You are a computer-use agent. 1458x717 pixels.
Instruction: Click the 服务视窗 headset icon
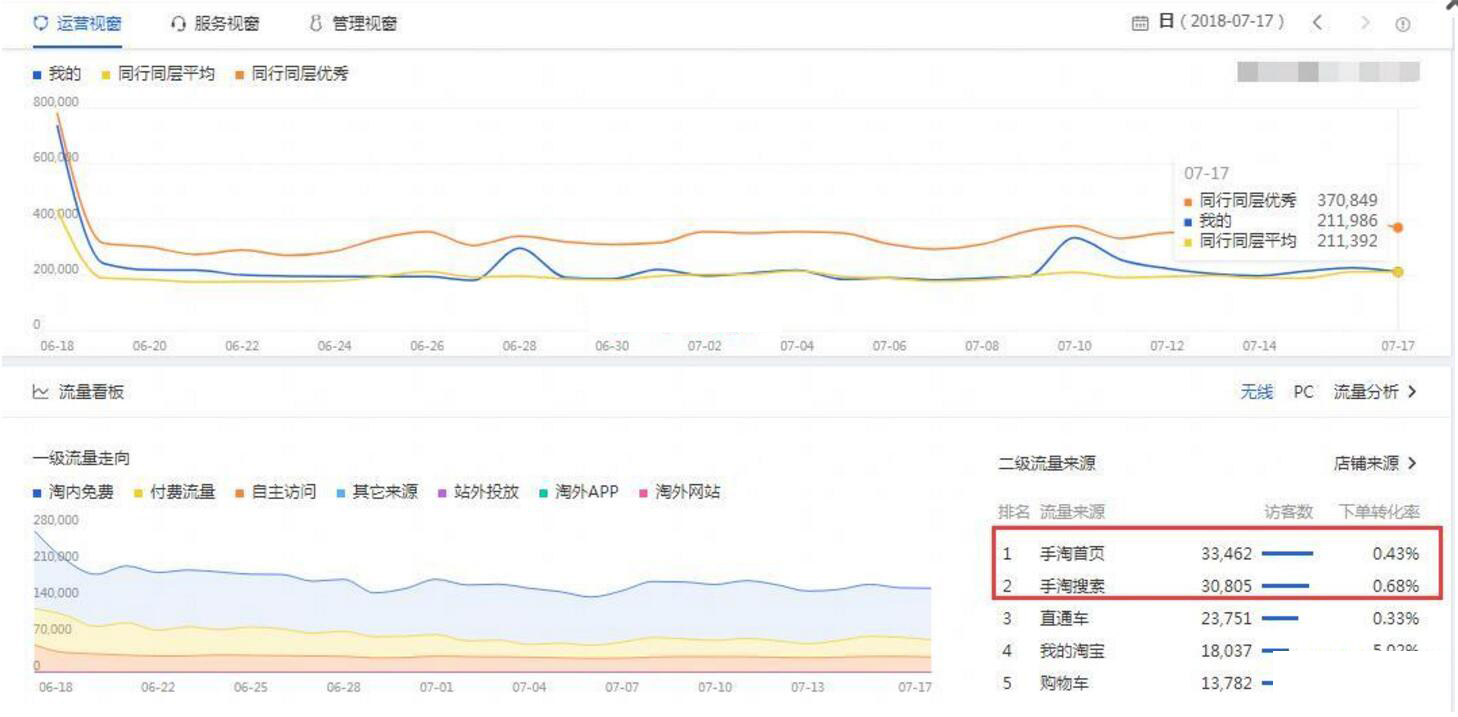pyautogui.click(x=177, y=22)
